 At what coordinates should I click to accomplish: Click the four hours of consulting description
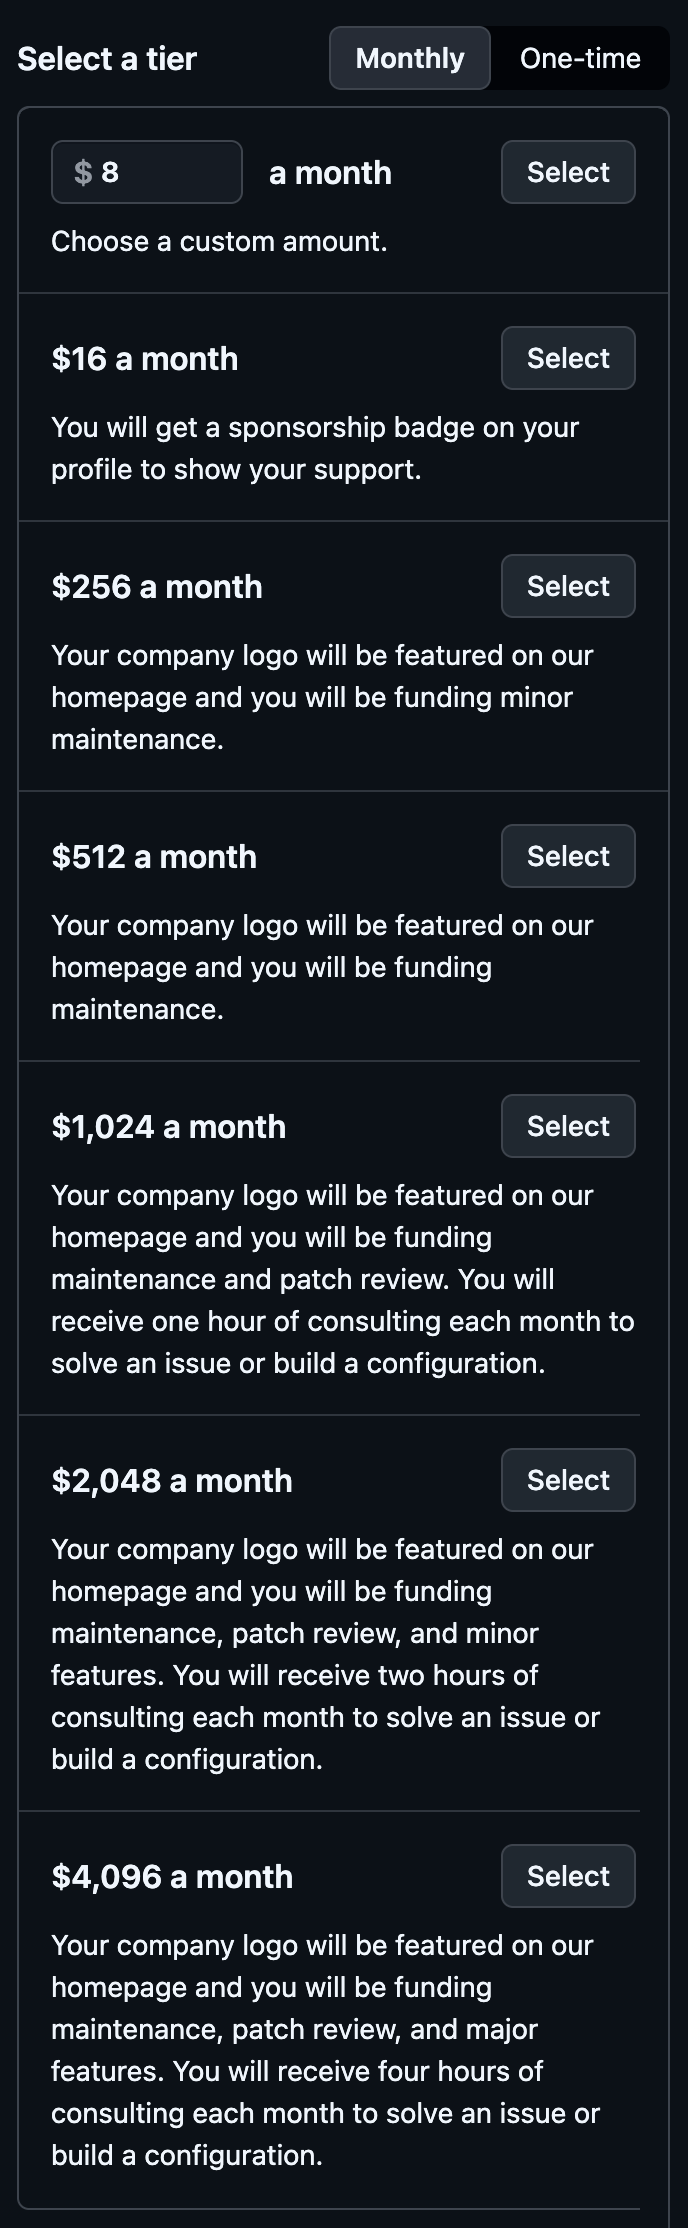(325, 2049)
